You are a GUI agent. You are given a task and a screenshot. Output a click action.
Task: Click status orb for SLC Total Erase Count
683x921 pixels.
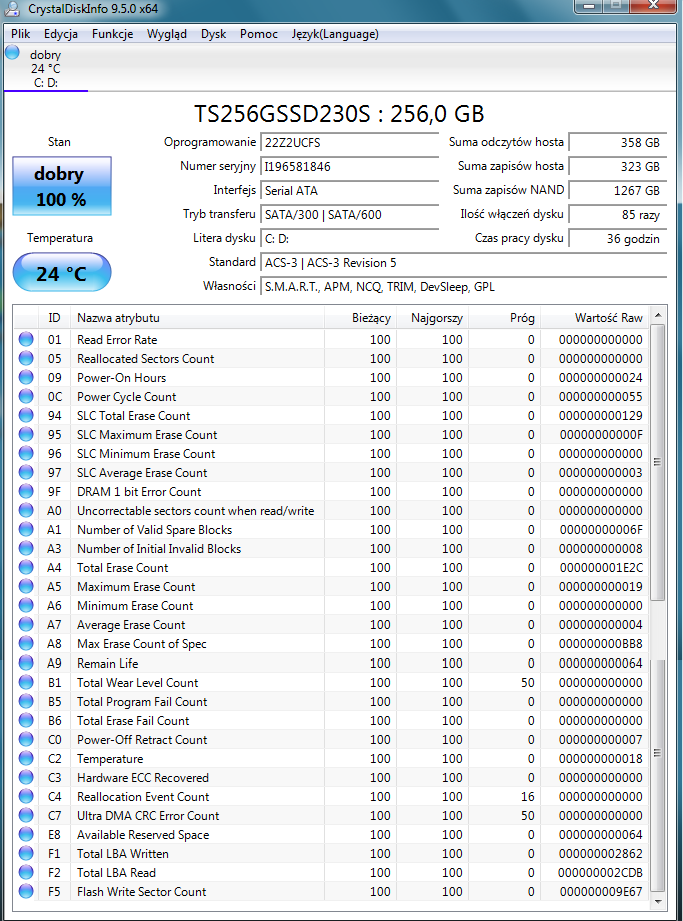[x=26, y=415]
